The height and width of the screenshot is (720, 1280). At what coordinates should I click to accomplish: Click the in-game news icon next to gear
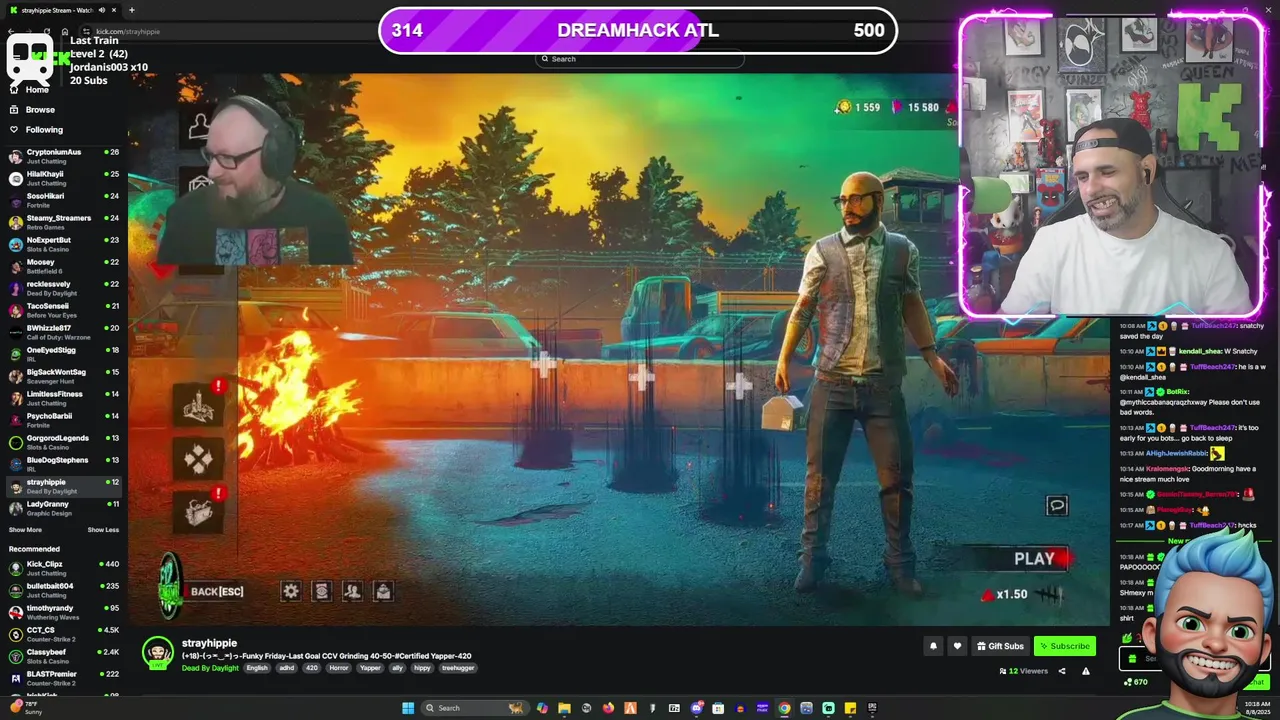point(321,591)
